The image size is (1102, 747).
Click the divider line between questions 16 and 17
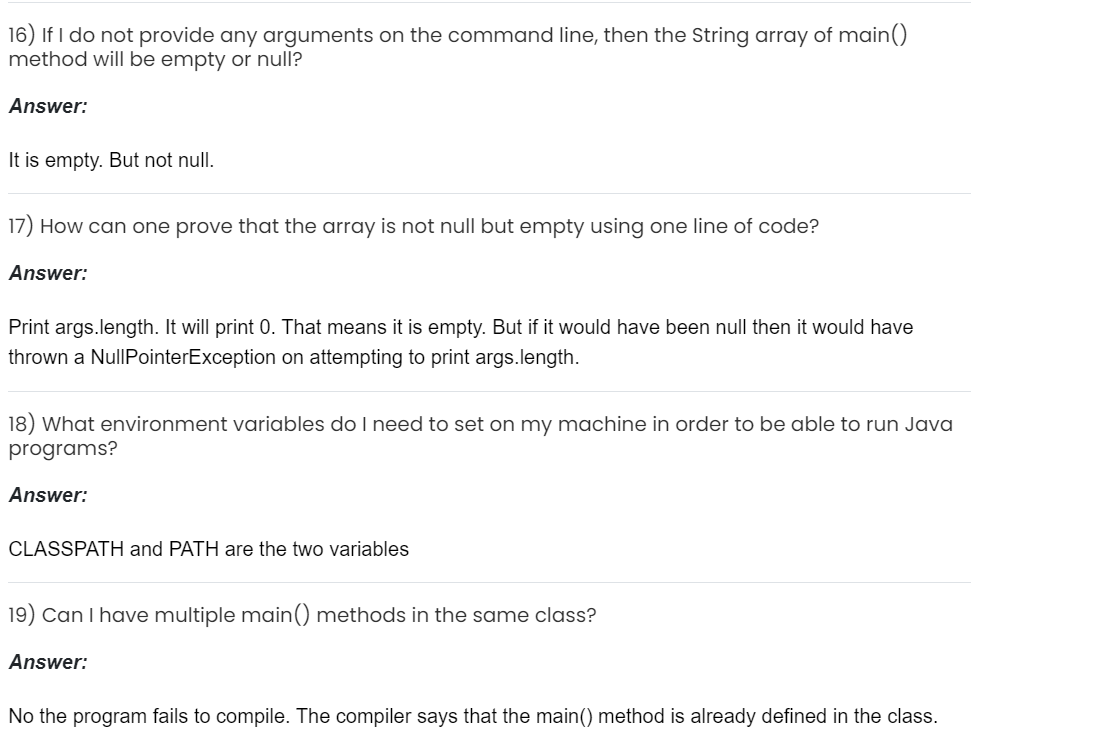click(x=489, y=193)
